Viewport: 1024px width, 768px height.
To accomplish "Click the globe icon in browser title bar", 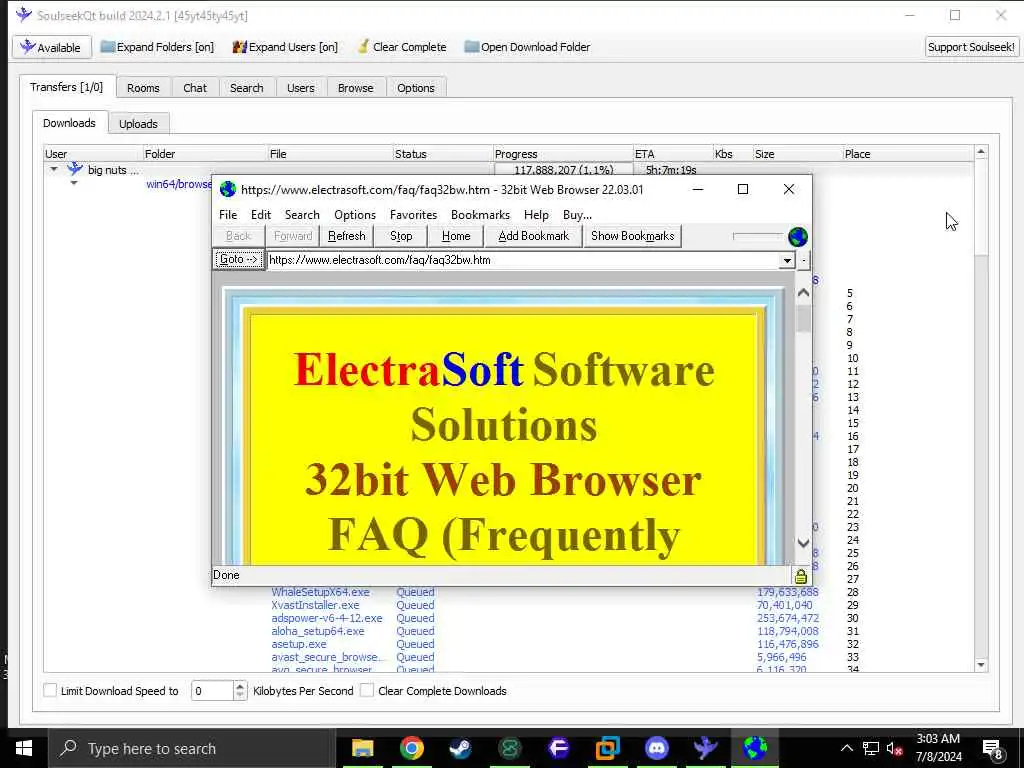I will (x=228, y=189).
